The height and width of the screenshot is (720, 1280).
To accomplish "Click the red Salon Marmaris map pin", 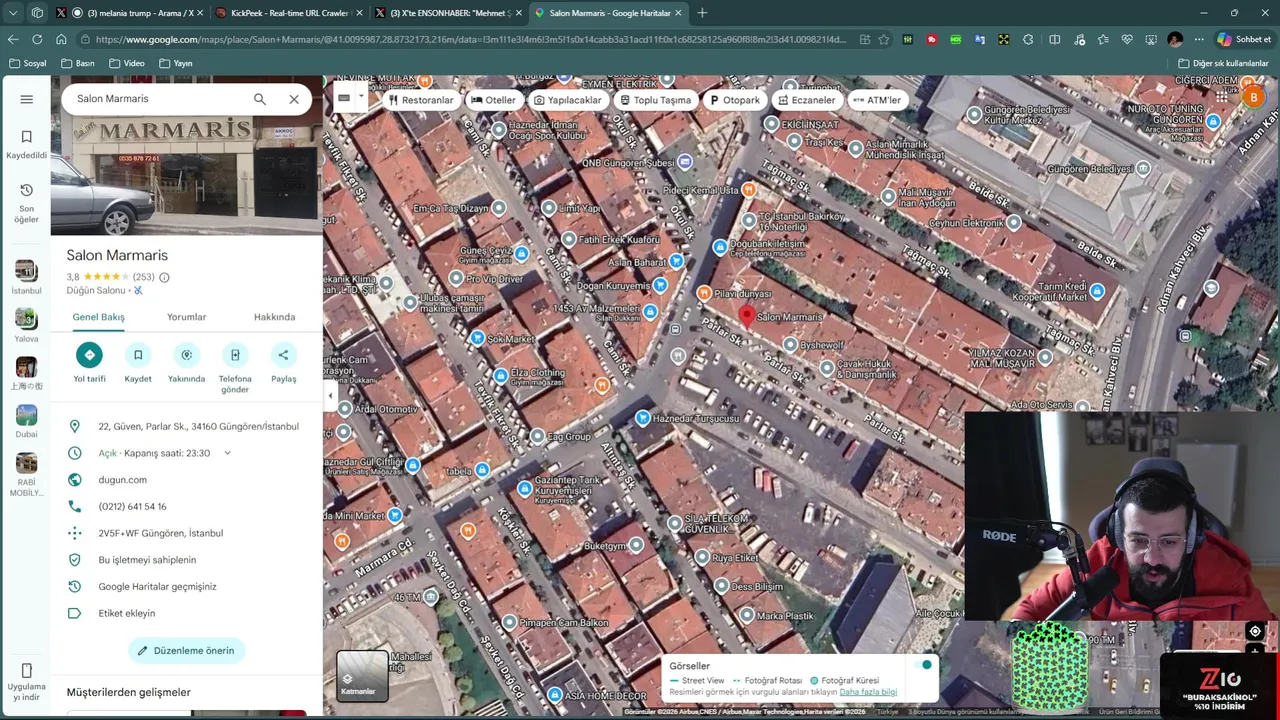I will click(x=746, y=317).
